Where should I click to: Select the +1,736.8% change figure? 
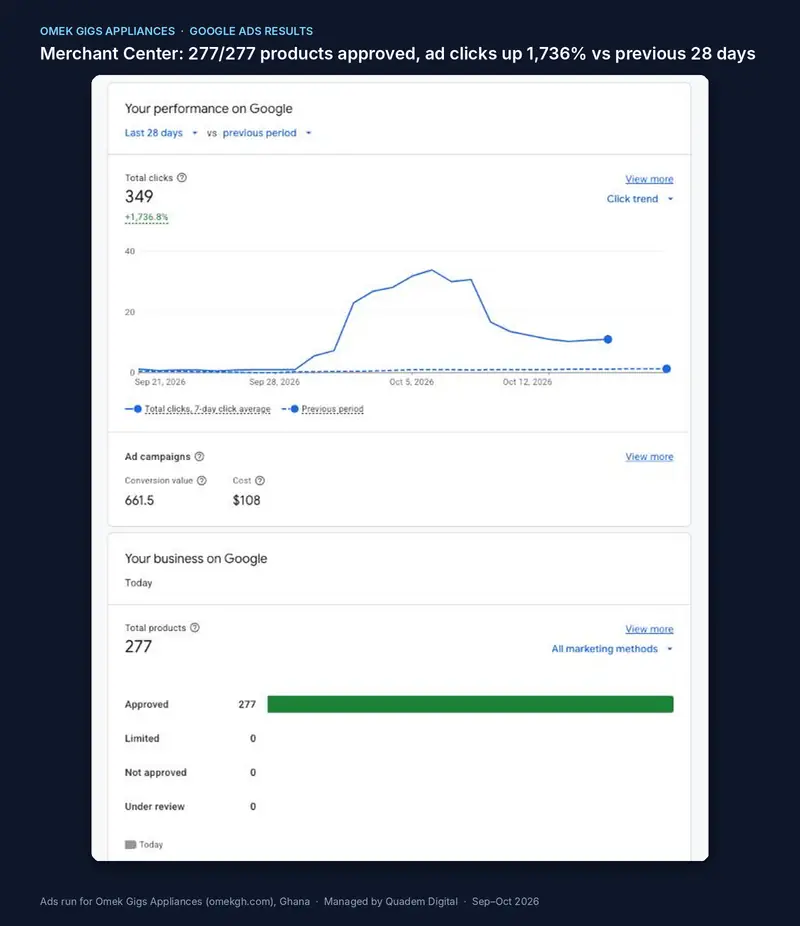tap(146, 217)
